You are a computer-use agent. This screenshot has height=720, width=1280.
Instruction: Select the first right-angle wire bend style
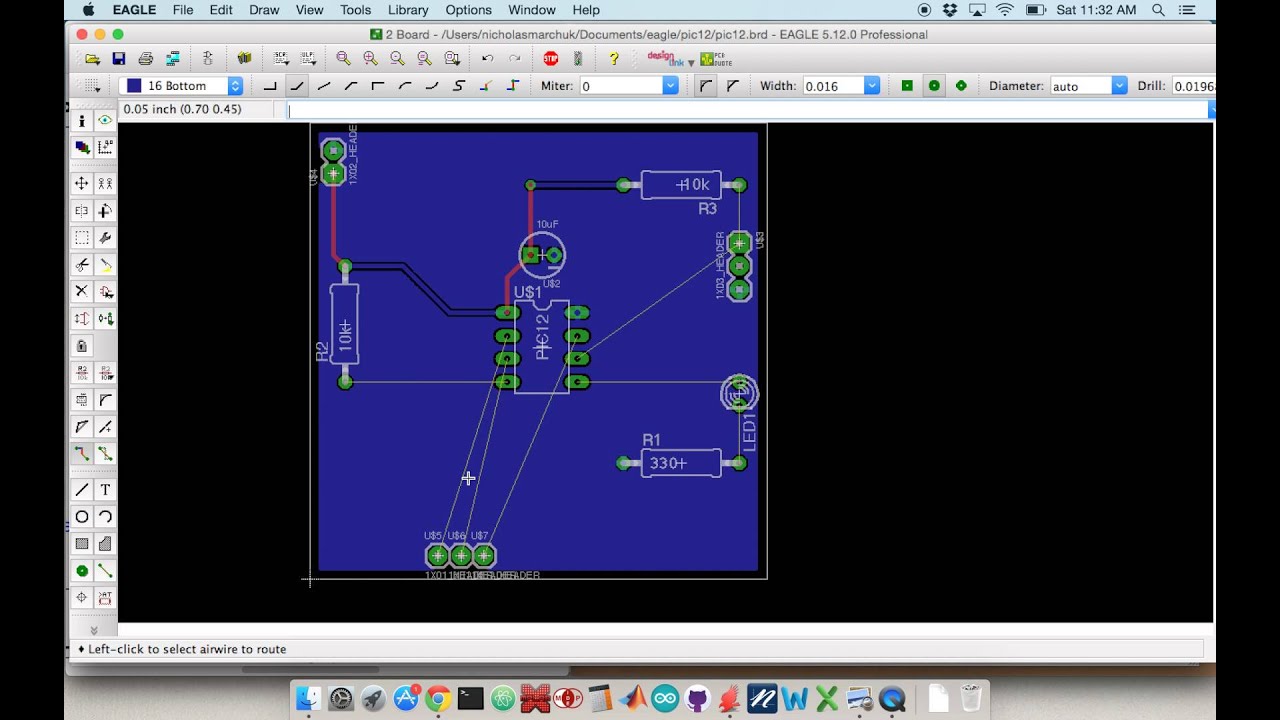tap(270, 86)
